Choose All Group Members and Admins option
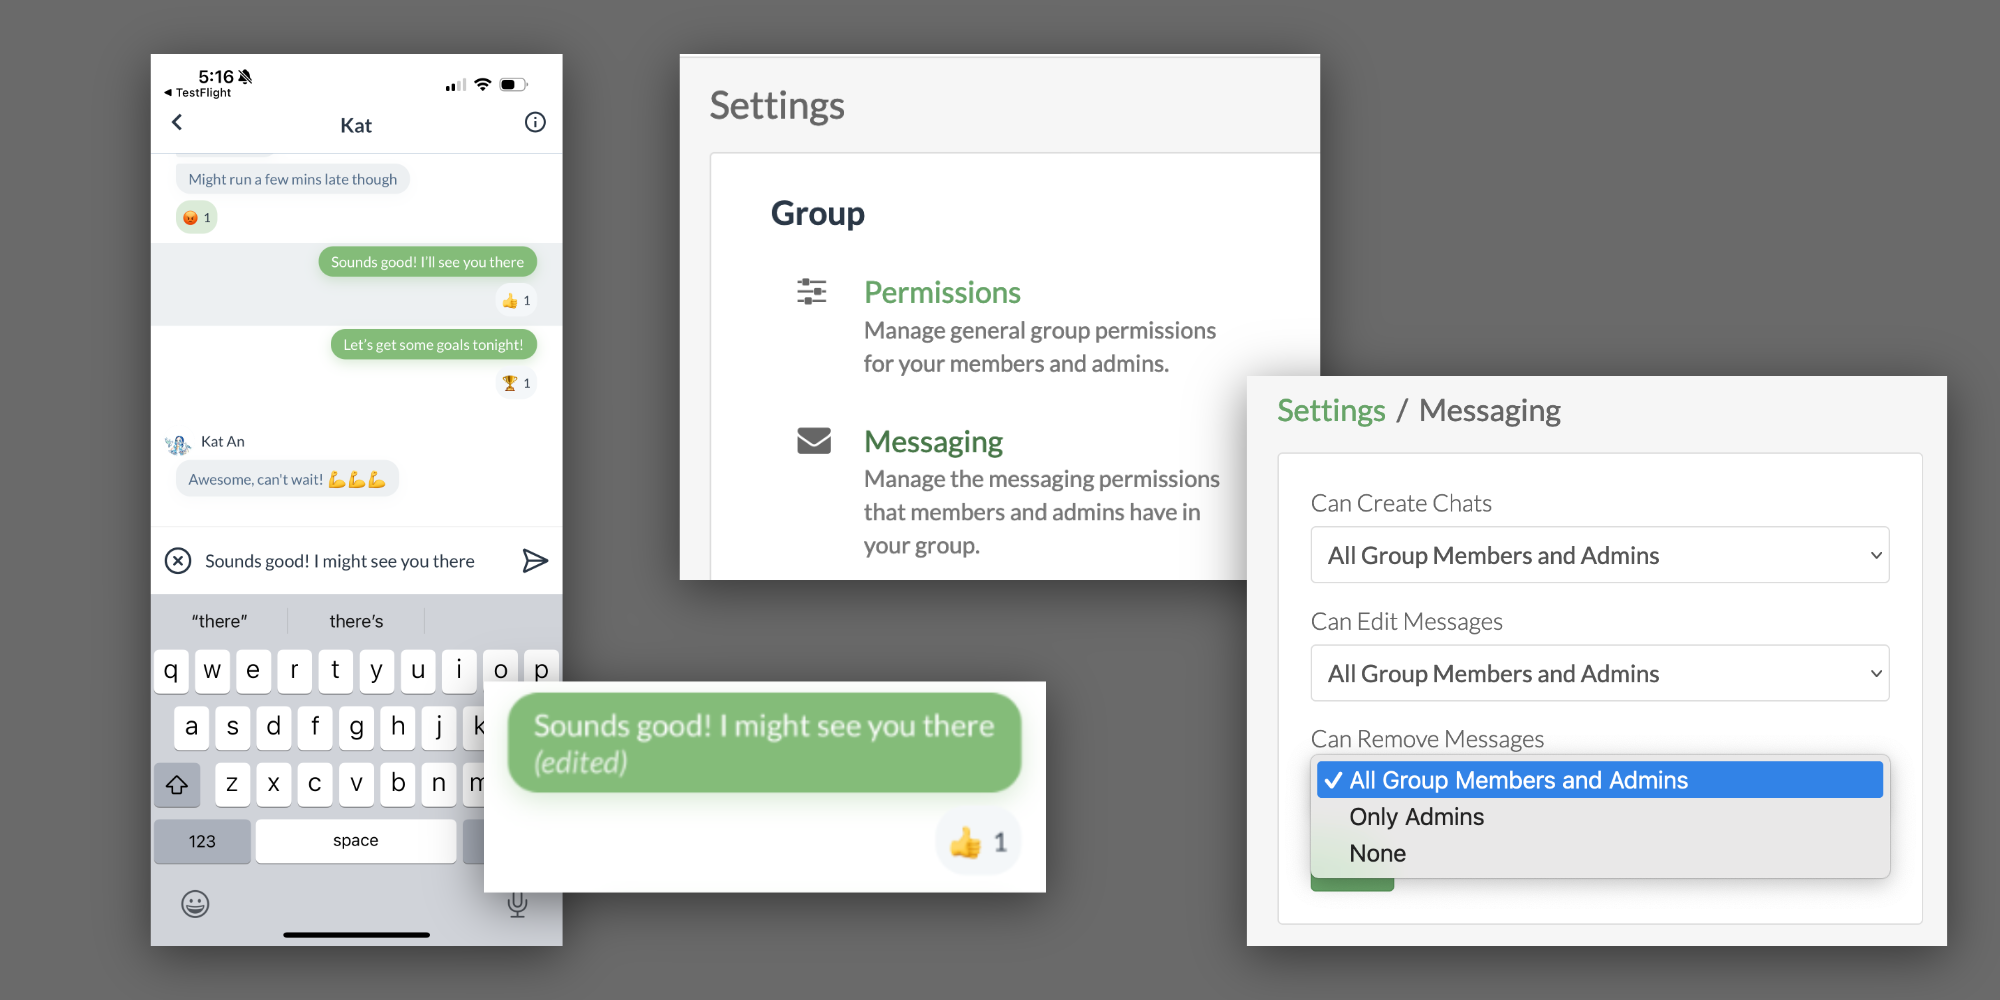This screenshot has width=2000, height=1000. (x=1599, y=780)
